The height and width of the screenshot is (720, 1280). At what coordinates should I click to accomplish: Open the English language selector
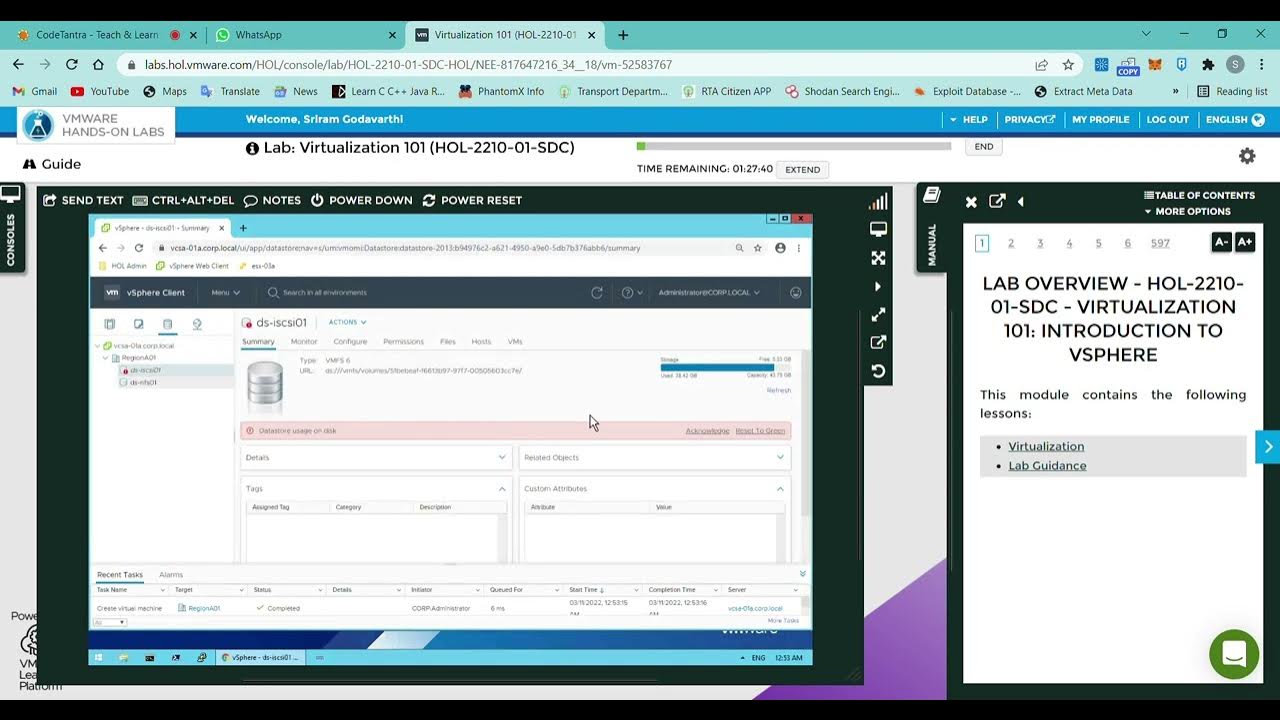click(x=1235, y=119)
